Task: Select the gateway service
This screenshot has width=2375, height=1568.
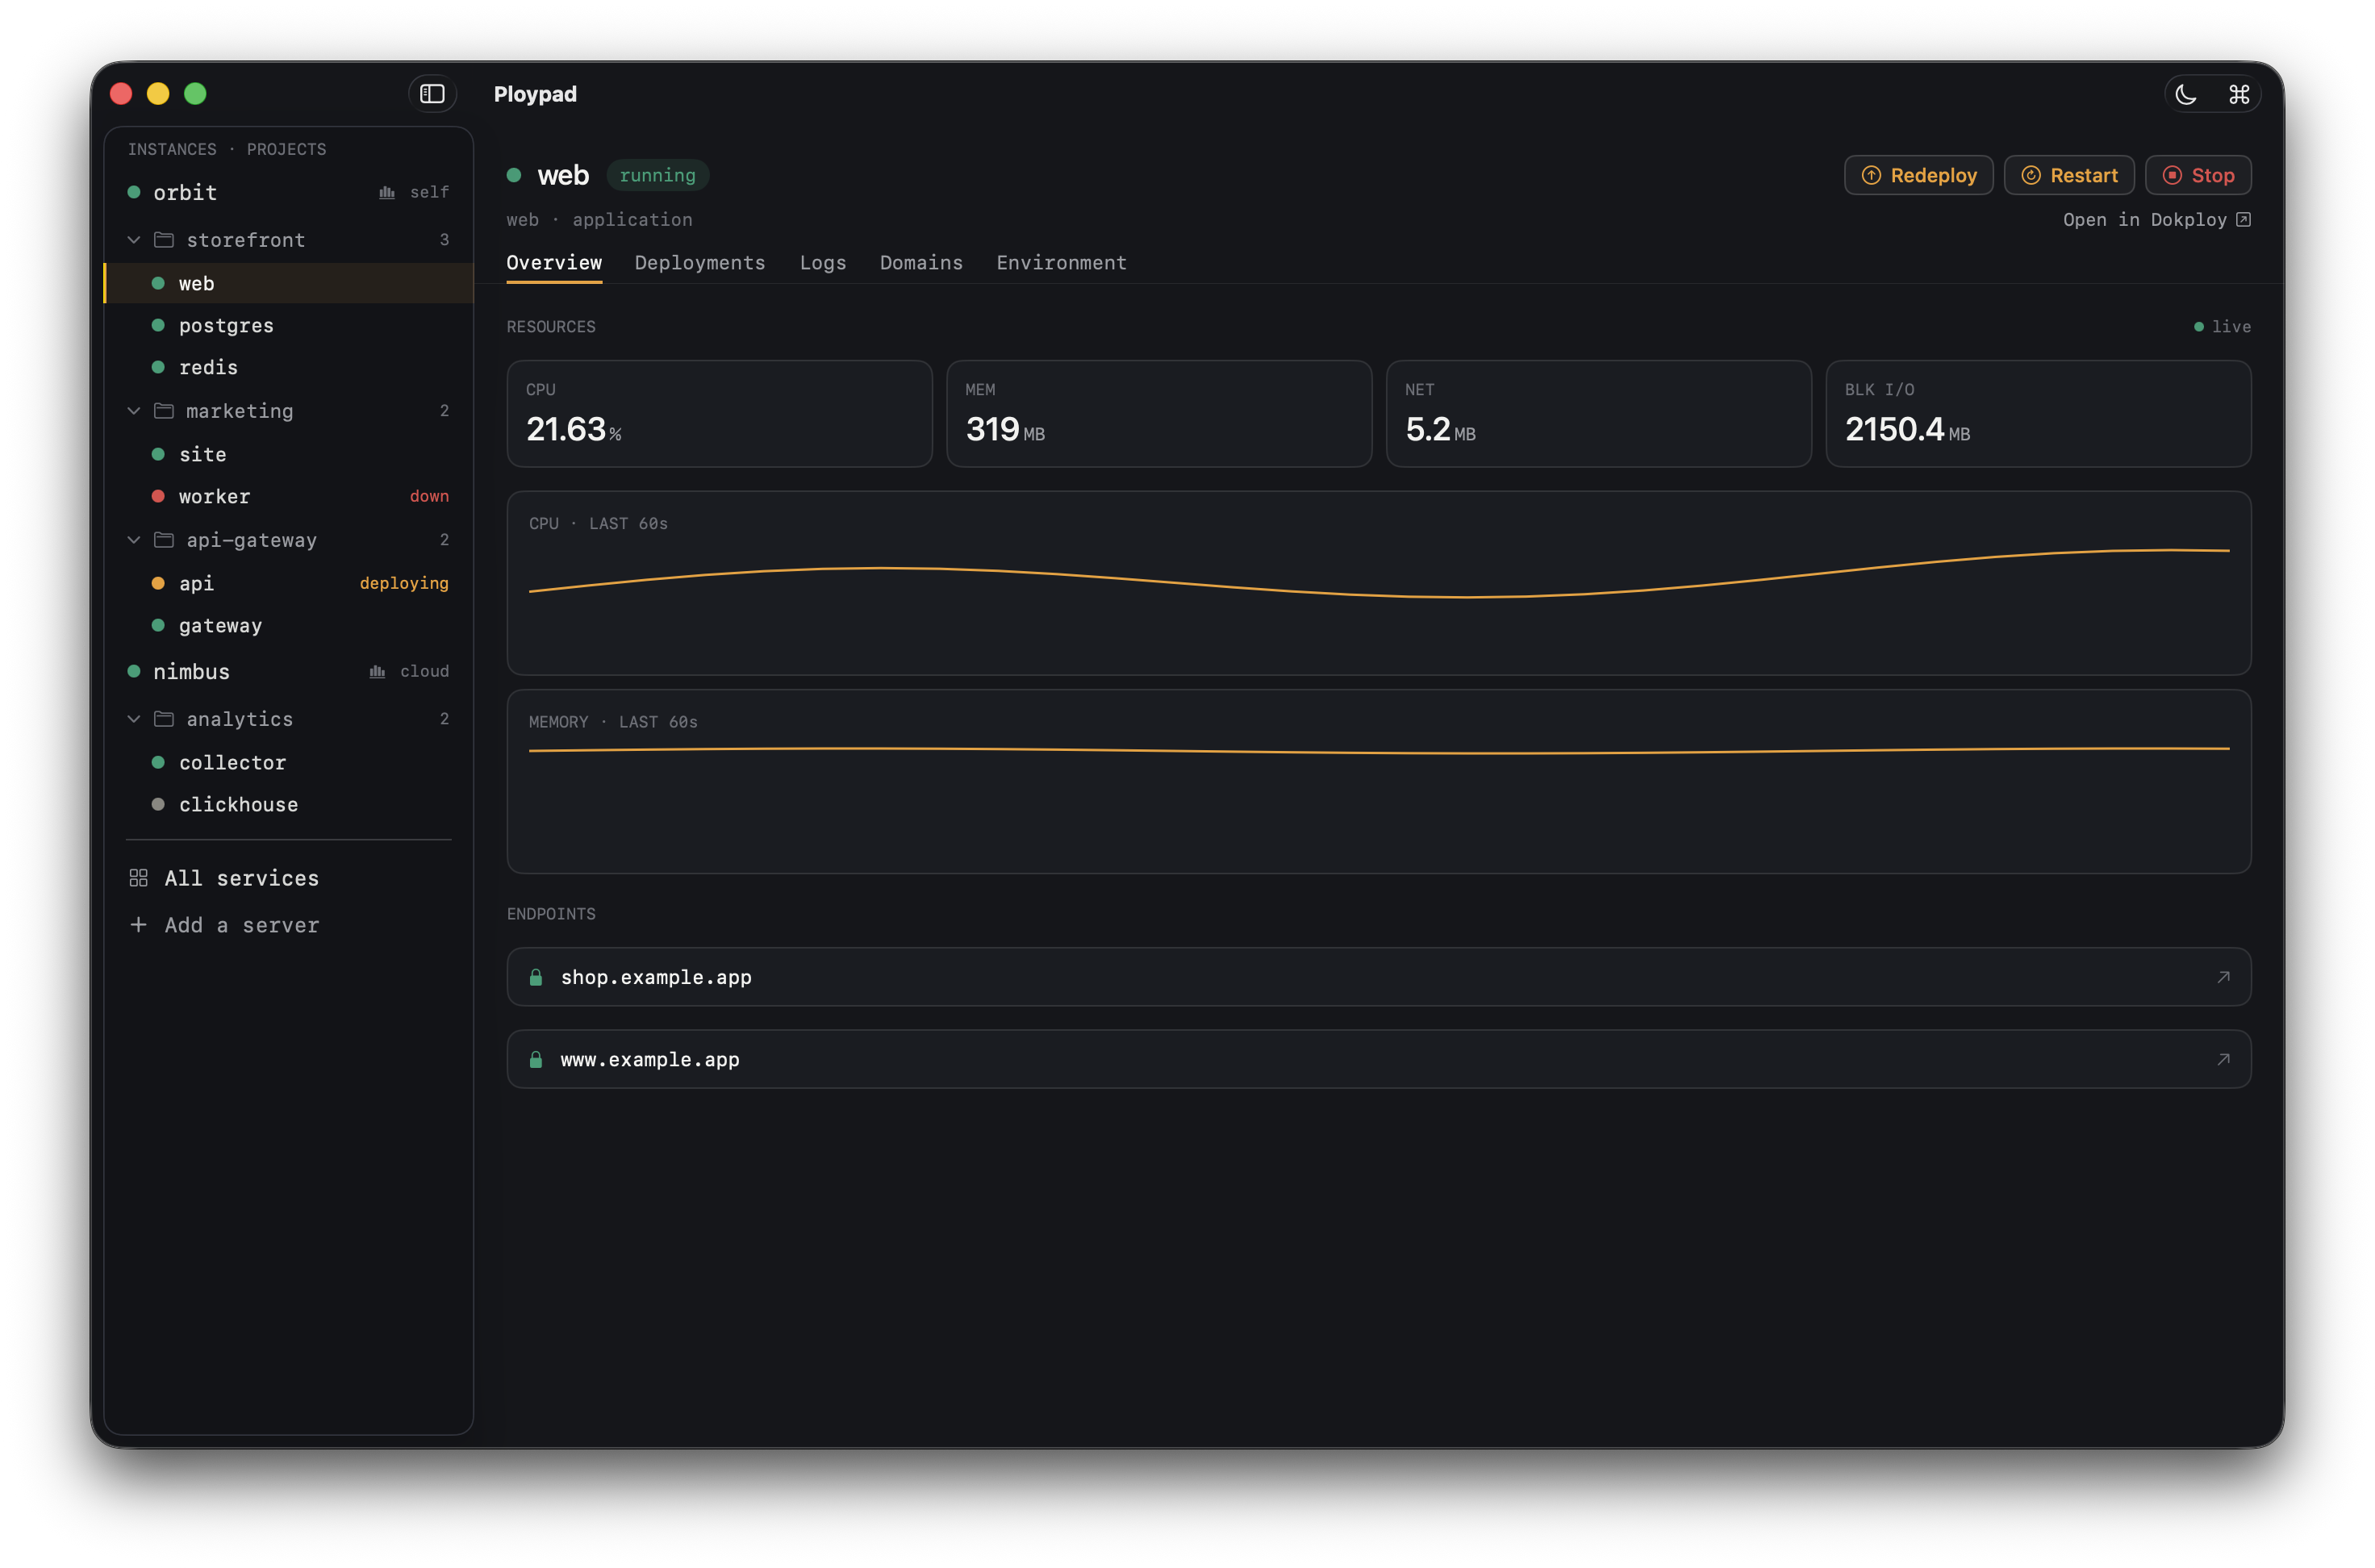Action: click(289, 625)
